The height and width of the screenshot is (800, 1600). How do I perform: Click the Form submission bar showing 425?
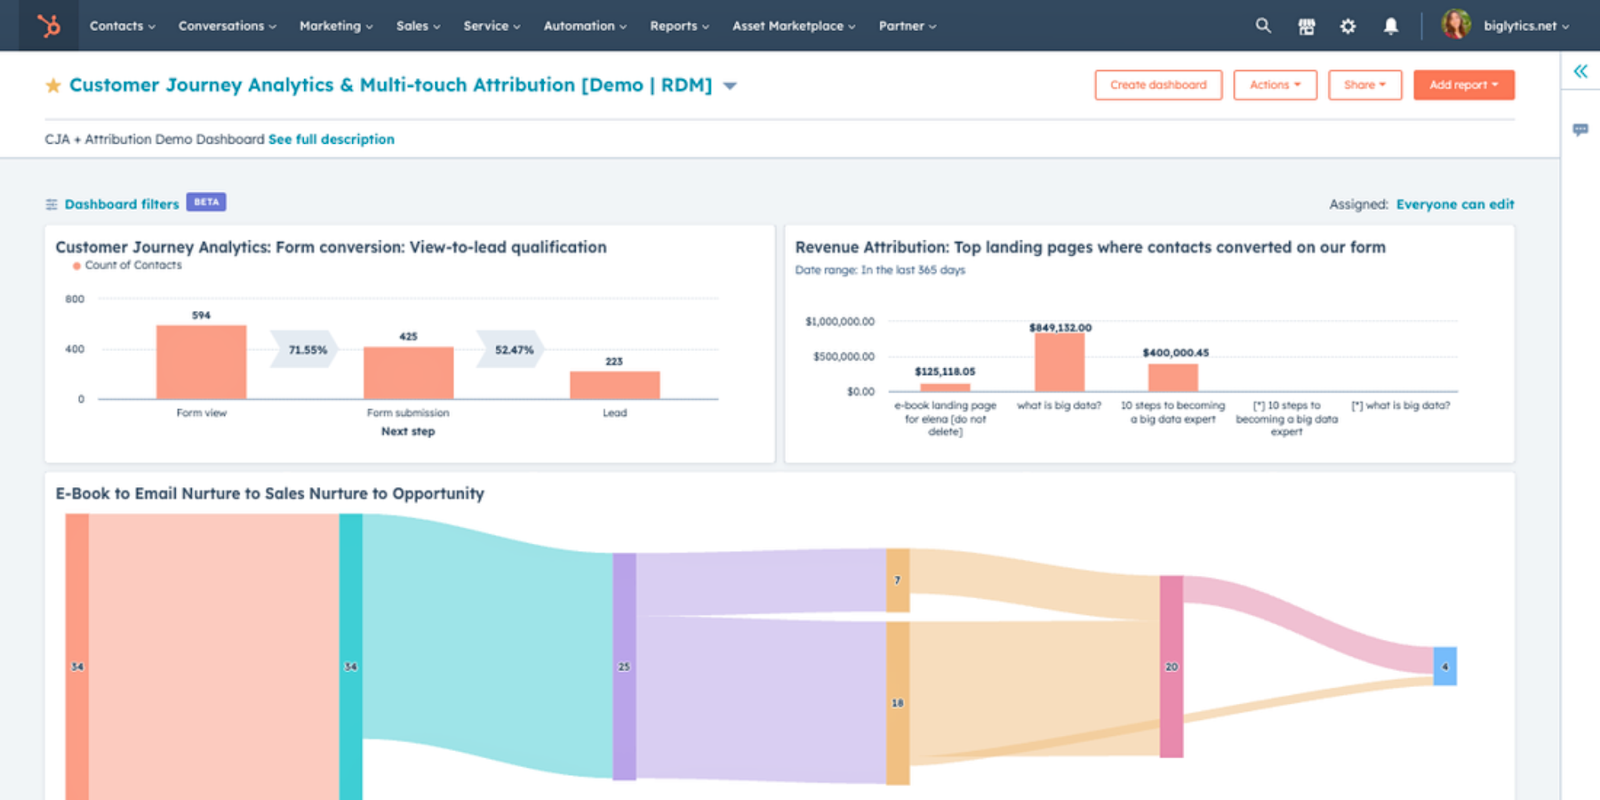pos(408,373)
